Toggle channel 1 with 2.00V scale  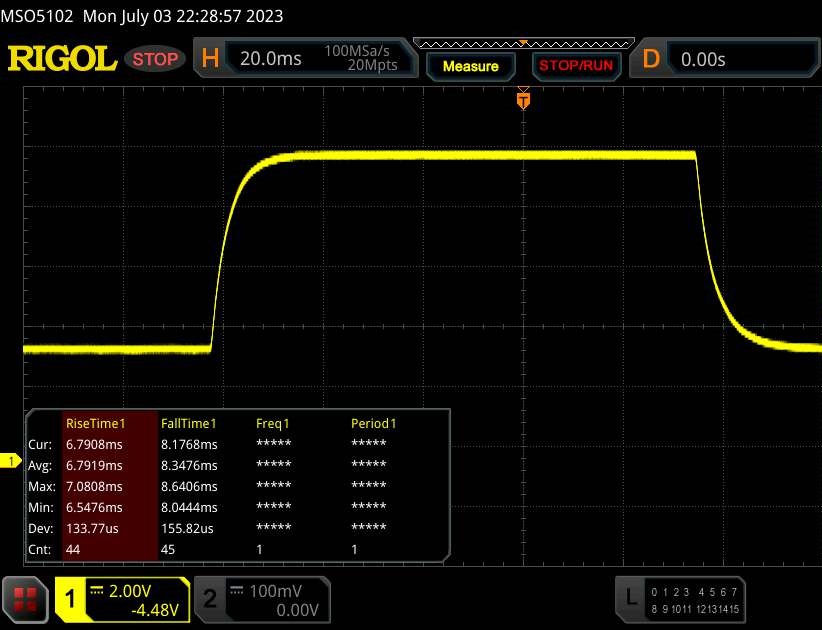click(122, 598)
